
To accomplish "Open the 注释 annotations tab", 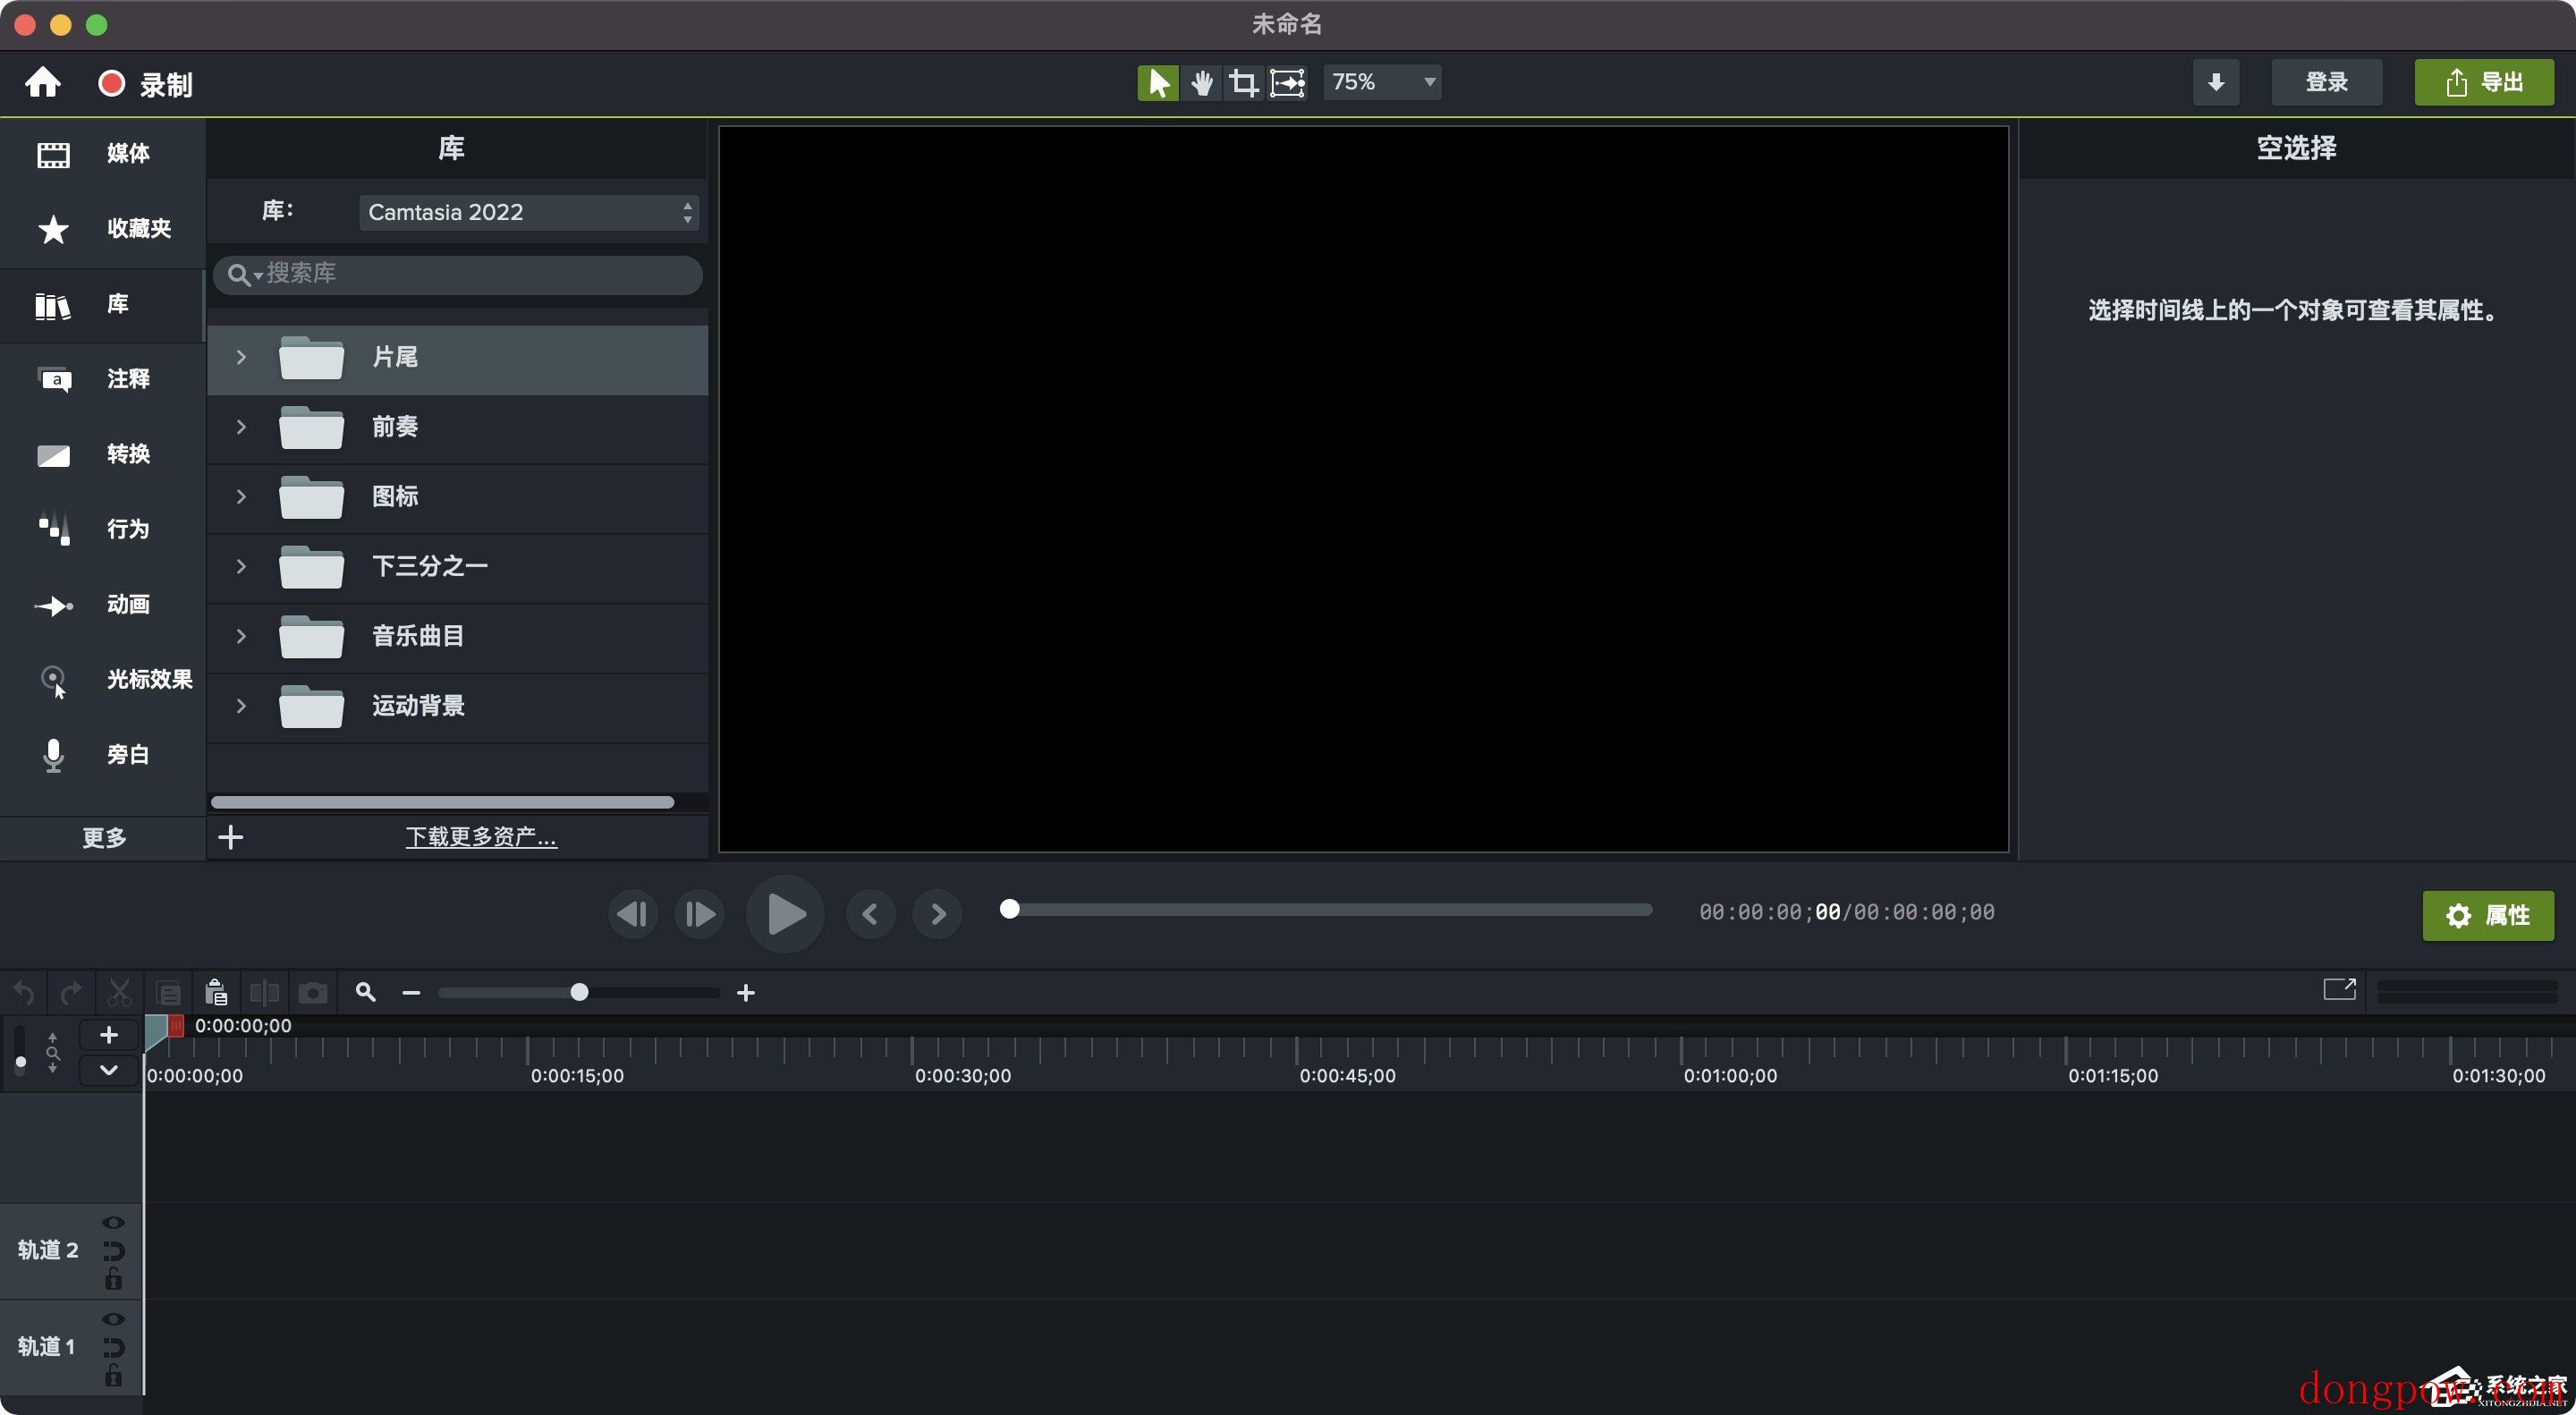I will coord(102,380).
